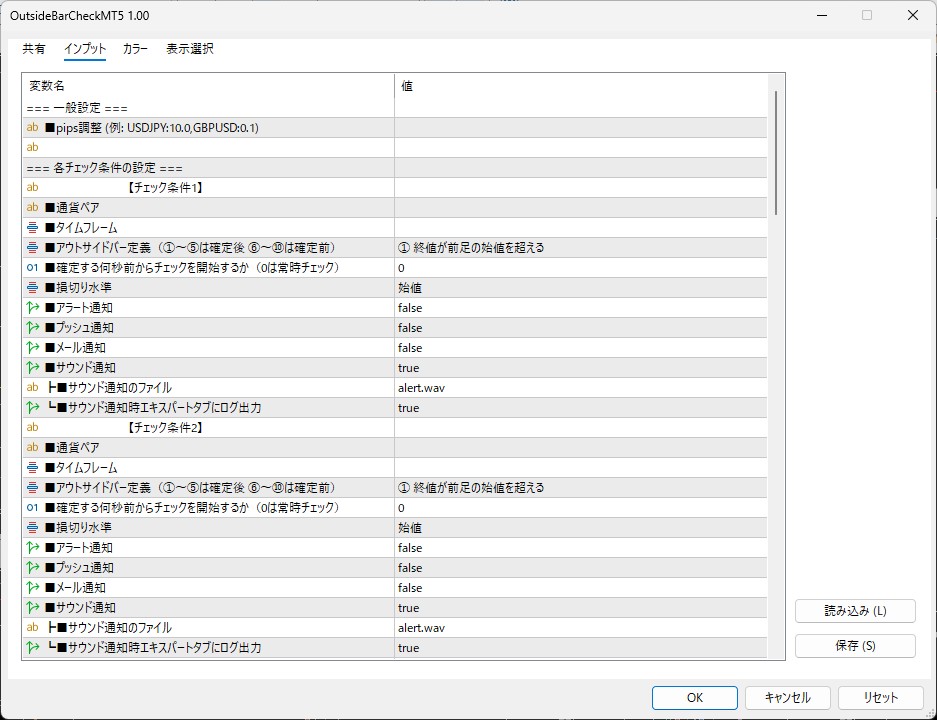Click the integer 01 icon in チェック条件1 section
937x720 pixels.
[33, 267]
